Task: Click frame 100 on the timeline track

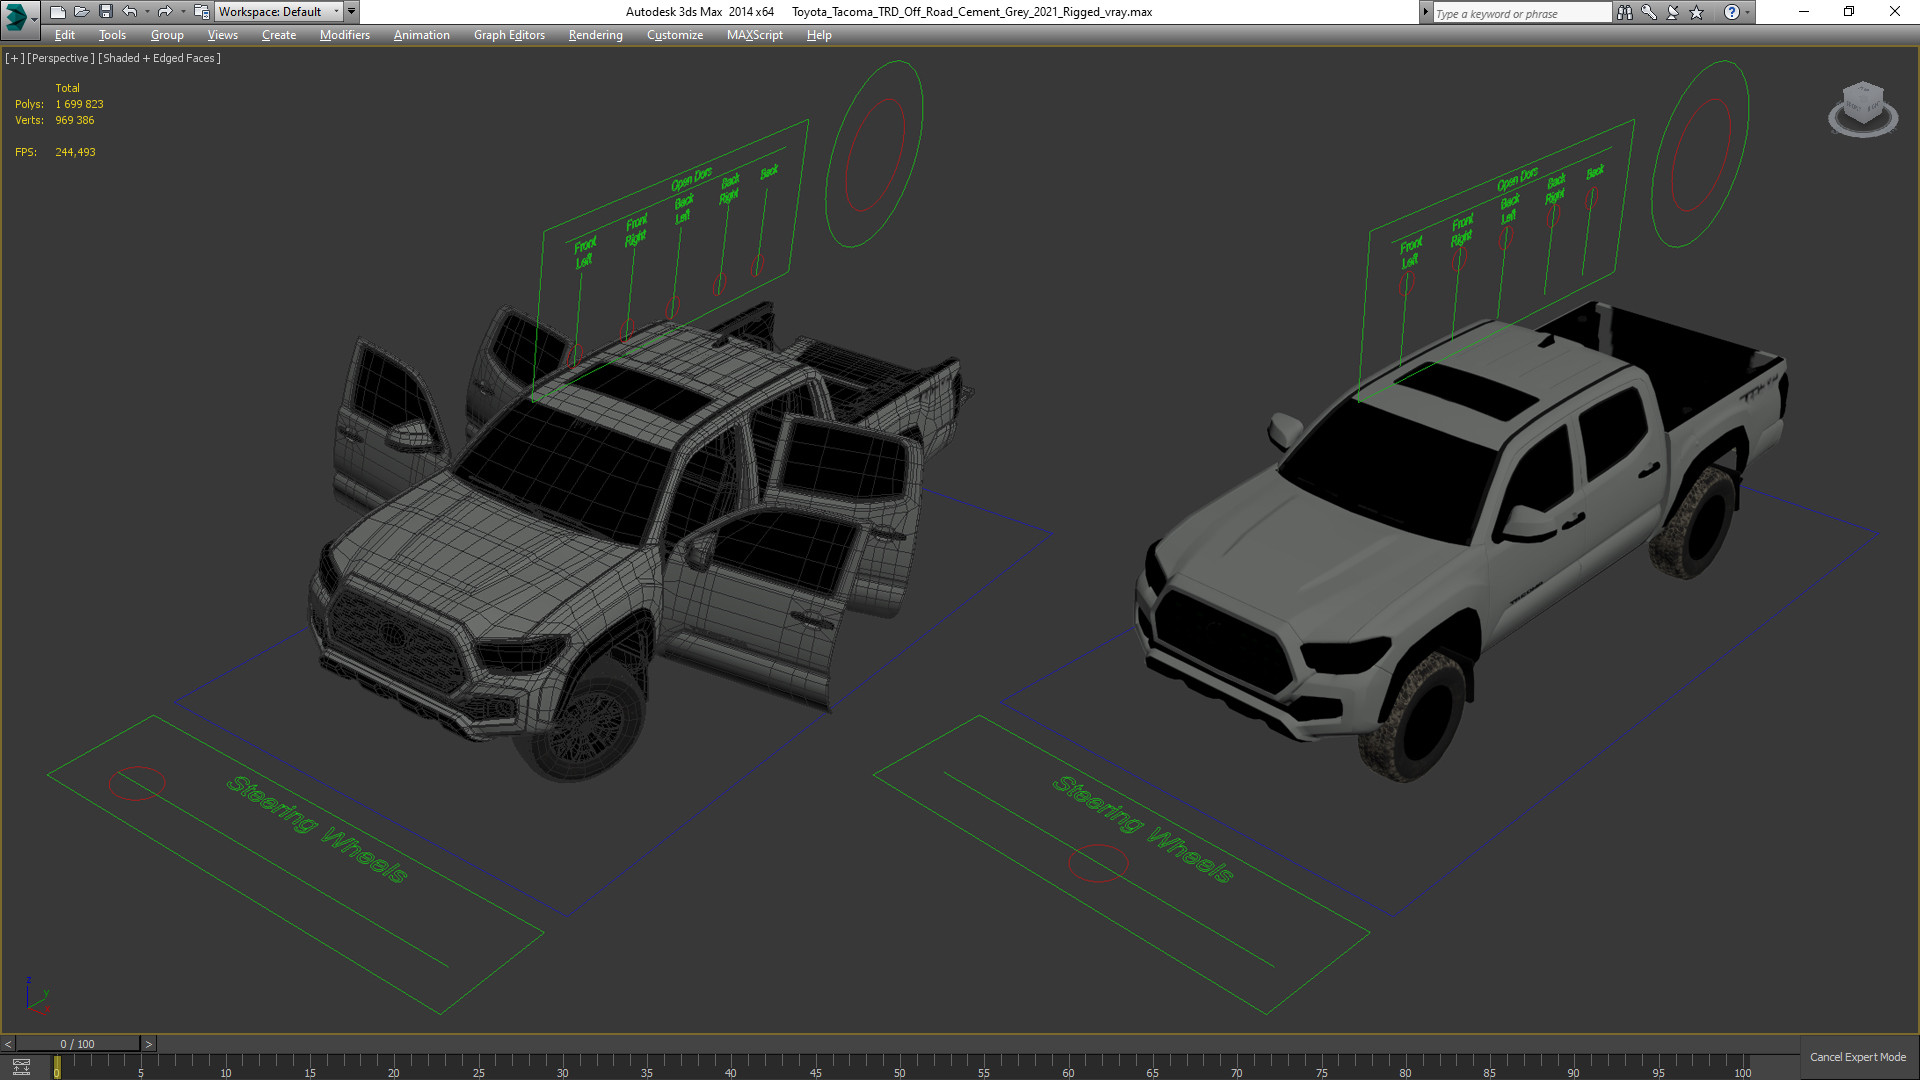Action: [x=1742, y=1066]
